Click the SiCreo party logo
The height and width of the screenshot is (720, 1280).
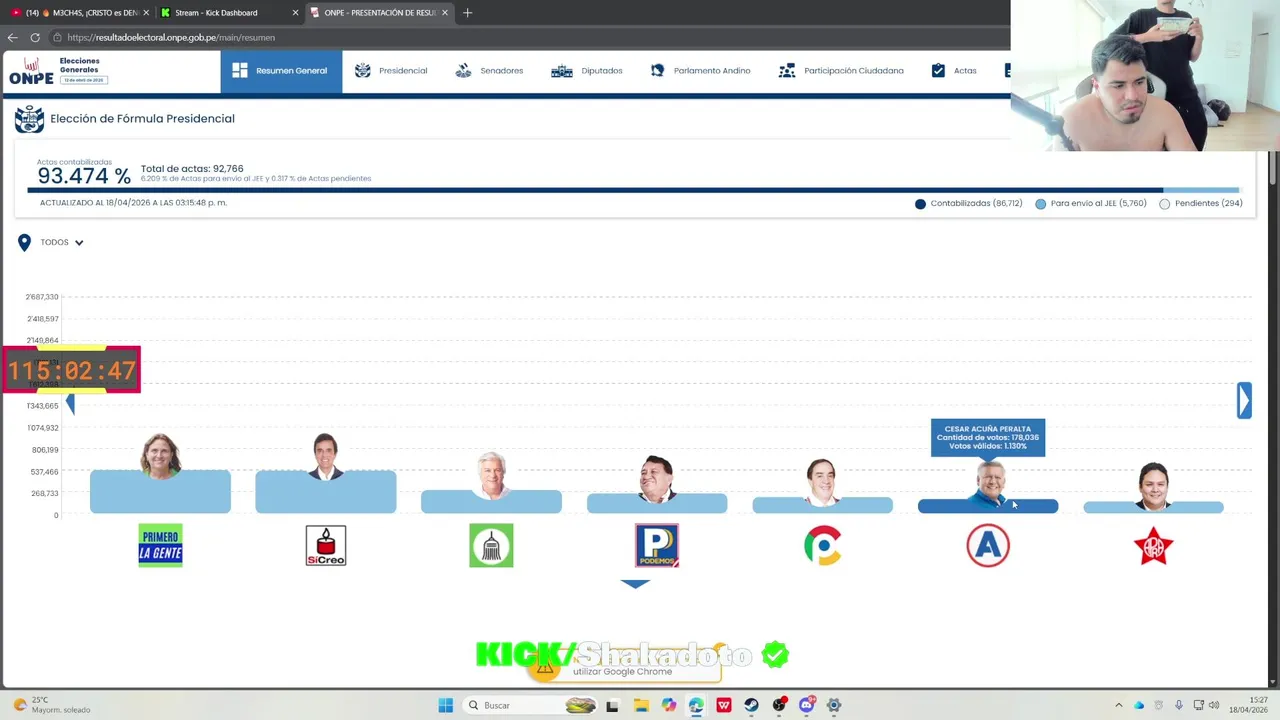326,546
